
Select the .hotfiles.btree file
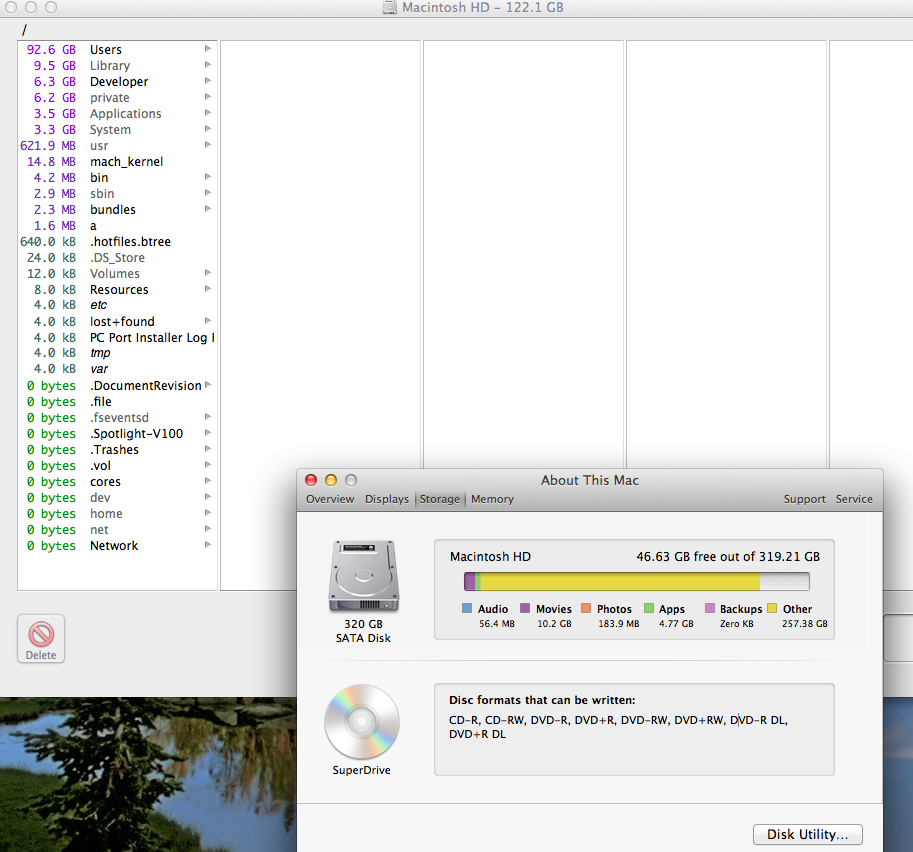[x=118, y=242]
